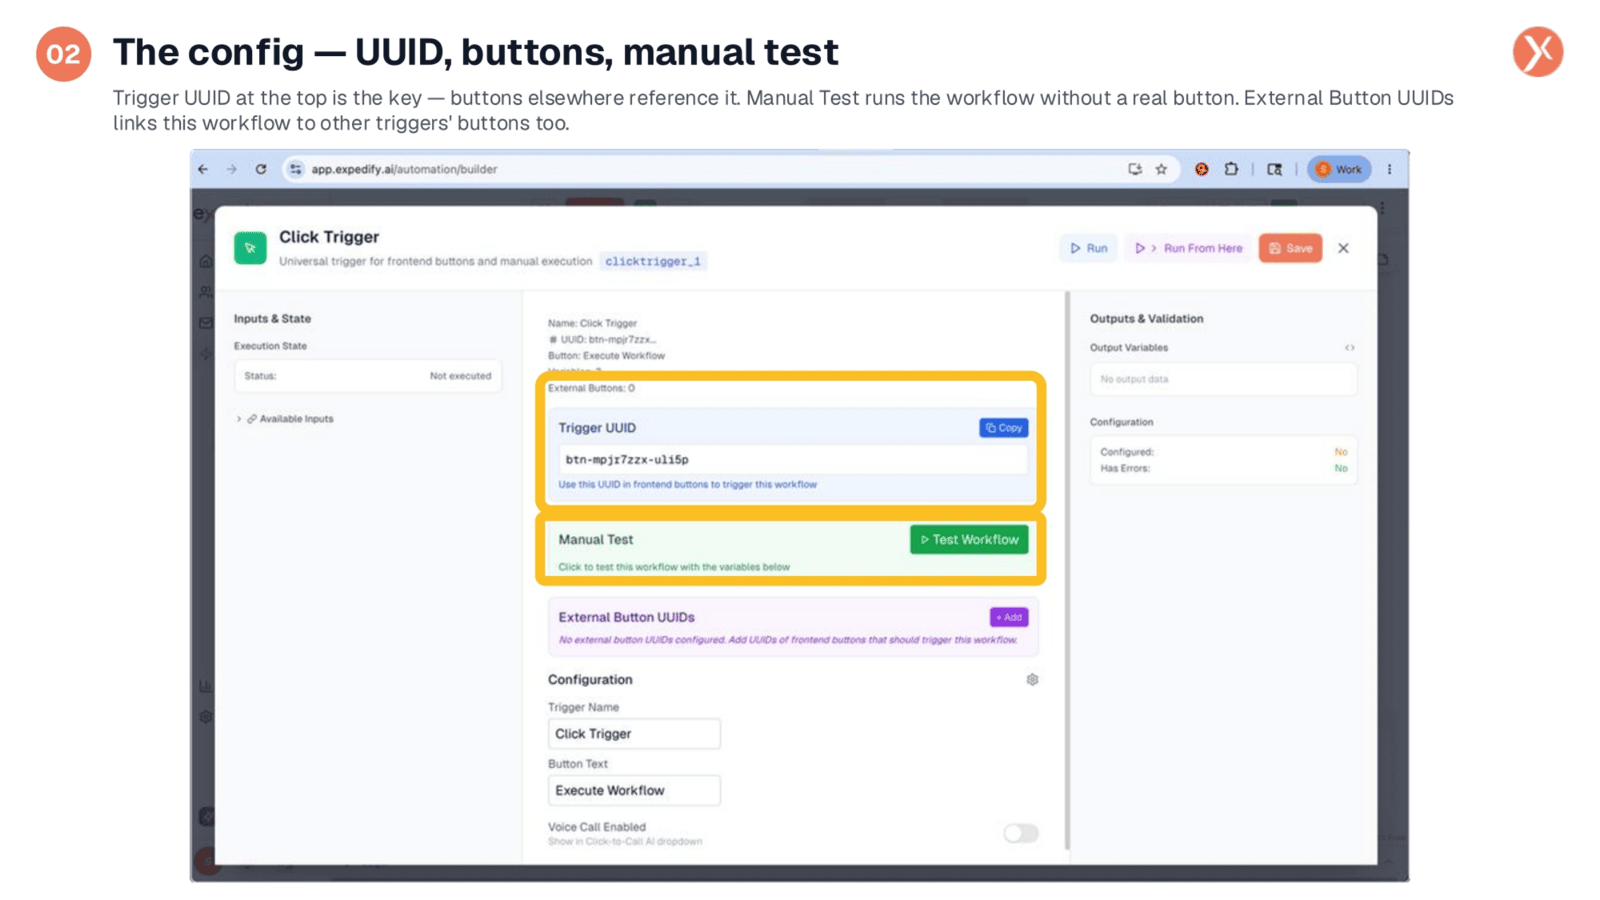Click the users icon in the background sidebar
This screenshot has width=1600, height=900.
(205, 292)
